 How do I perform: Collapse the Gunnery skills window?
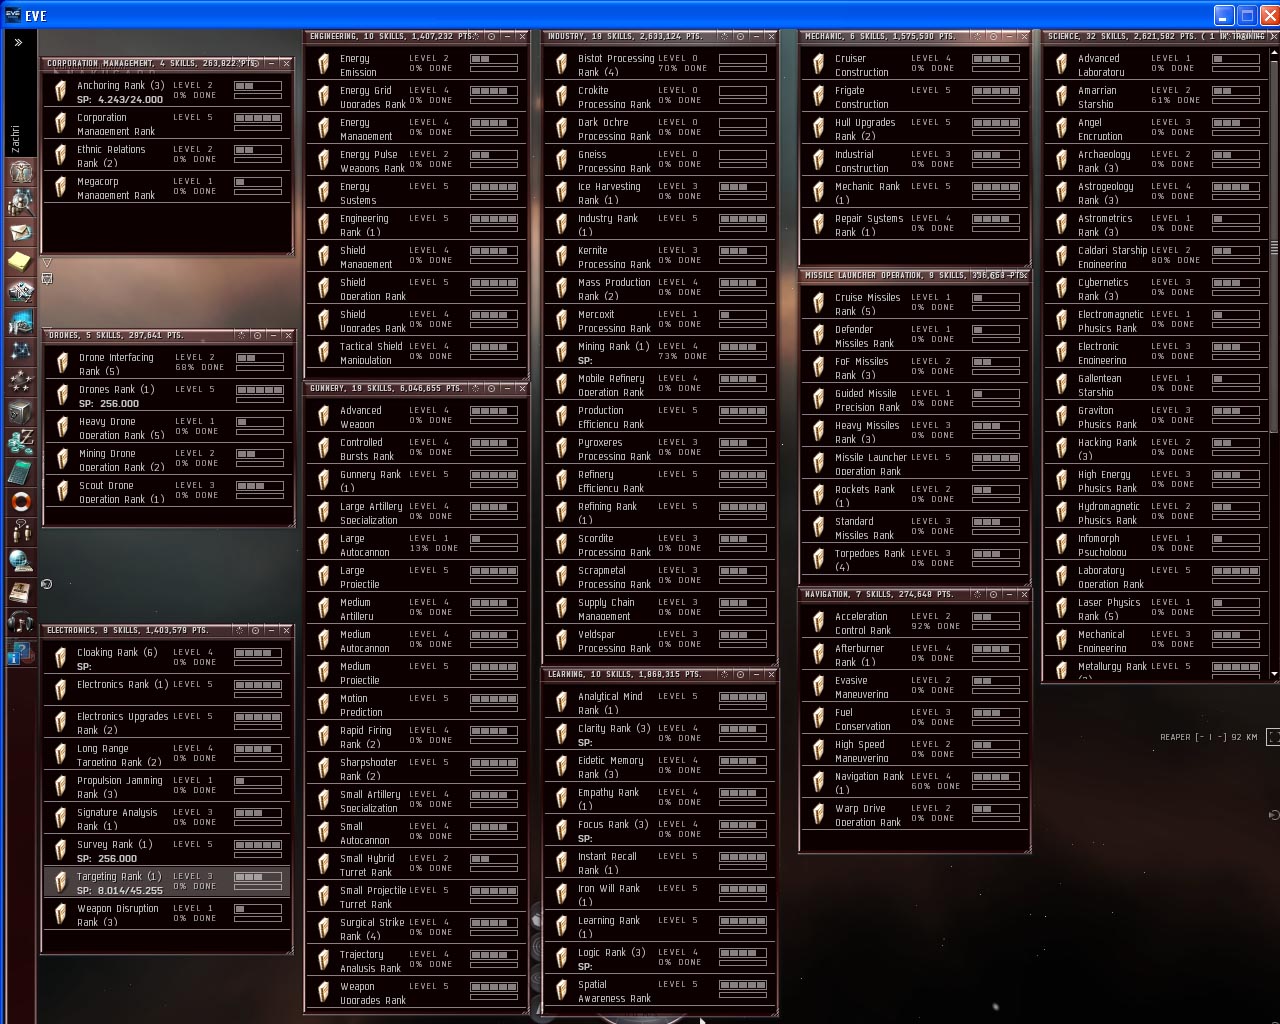(x=506, y=388)
